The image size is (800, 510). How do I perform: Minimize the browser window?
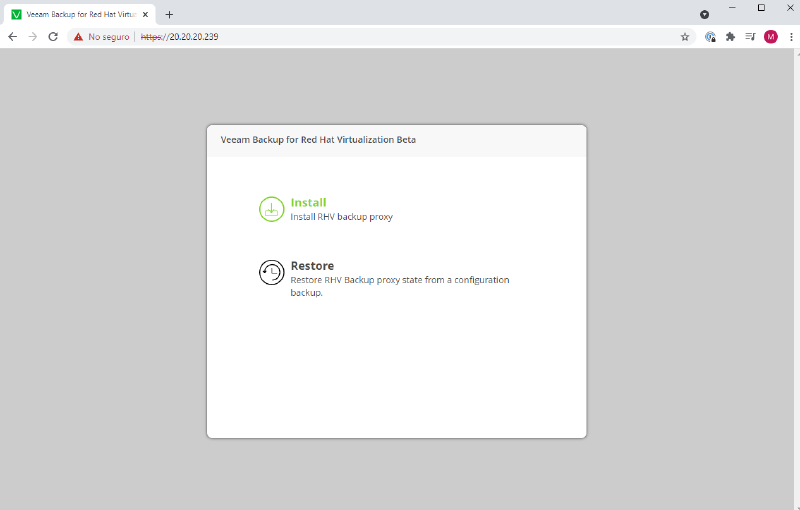[732, 8]
